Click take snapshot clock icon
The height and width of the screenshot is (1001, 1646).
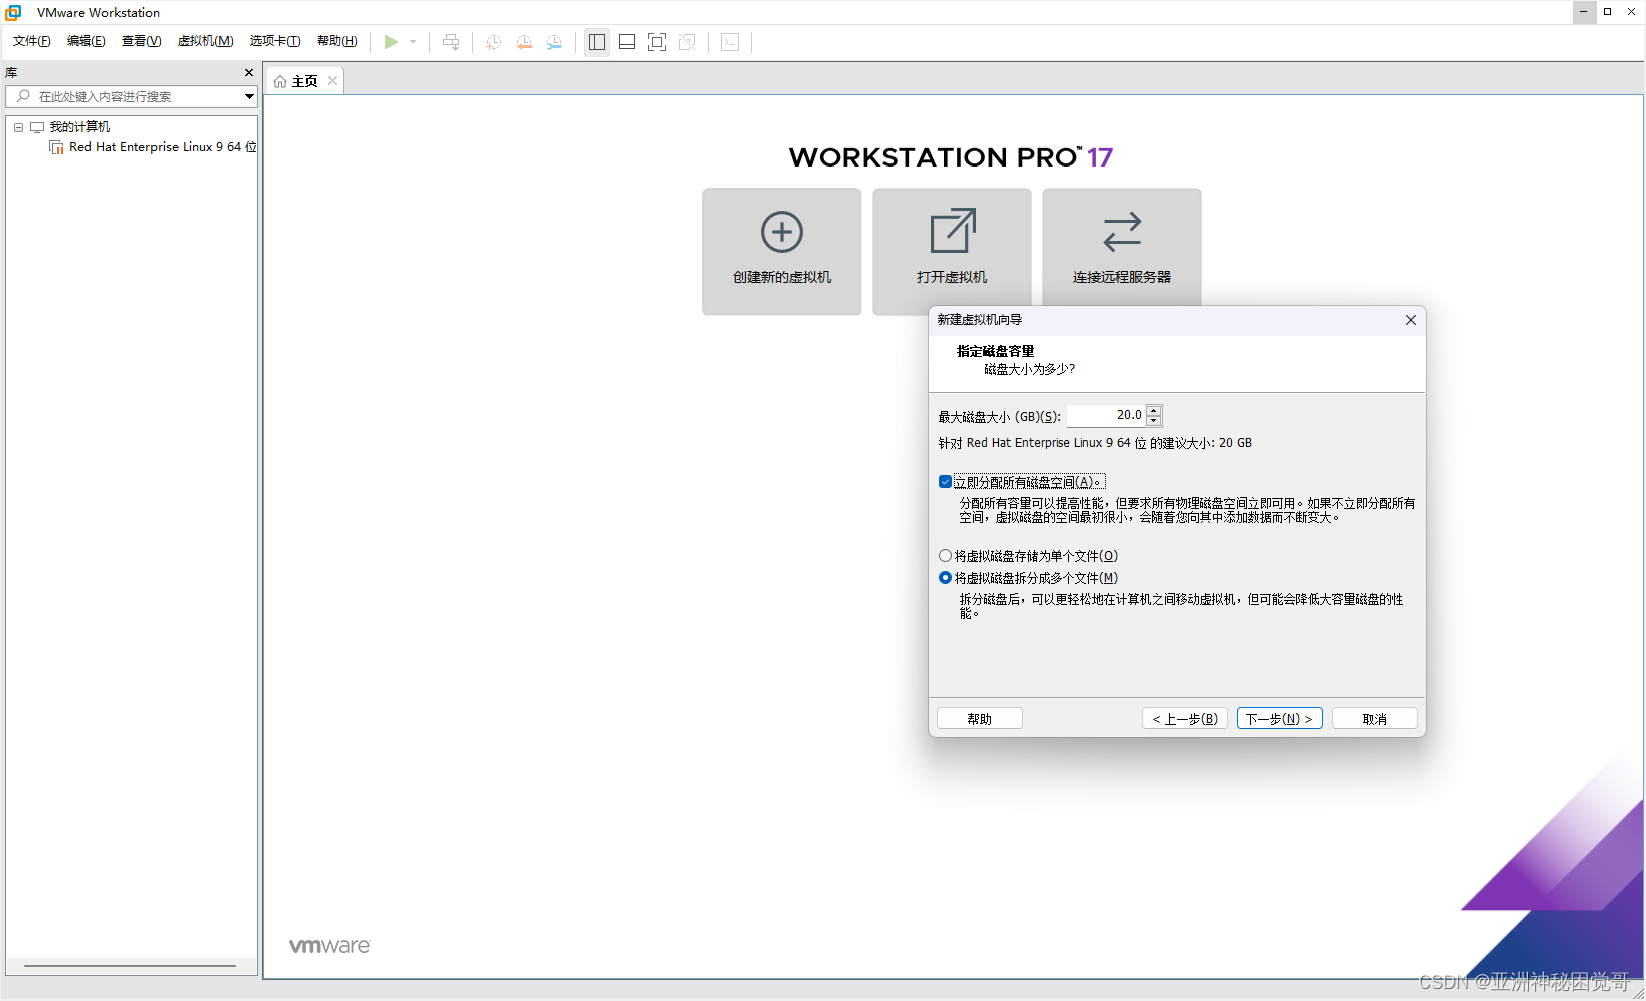point(493,42)
